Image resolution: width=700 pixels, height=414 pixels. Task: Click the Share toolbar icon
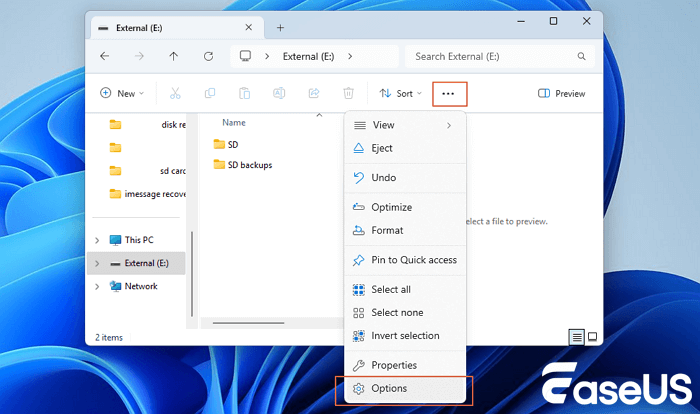coord(314,93)
